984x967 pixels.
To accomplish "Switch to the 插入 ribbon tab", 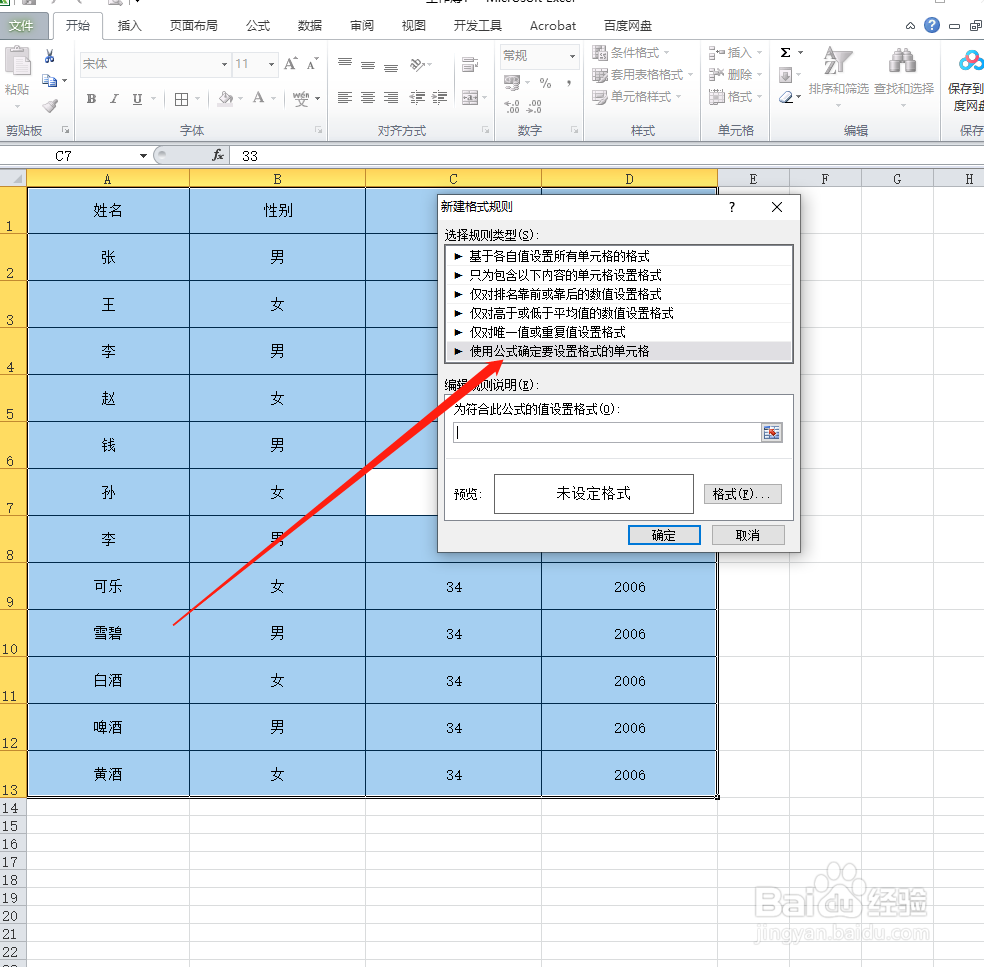I will [x=131, y=25].
